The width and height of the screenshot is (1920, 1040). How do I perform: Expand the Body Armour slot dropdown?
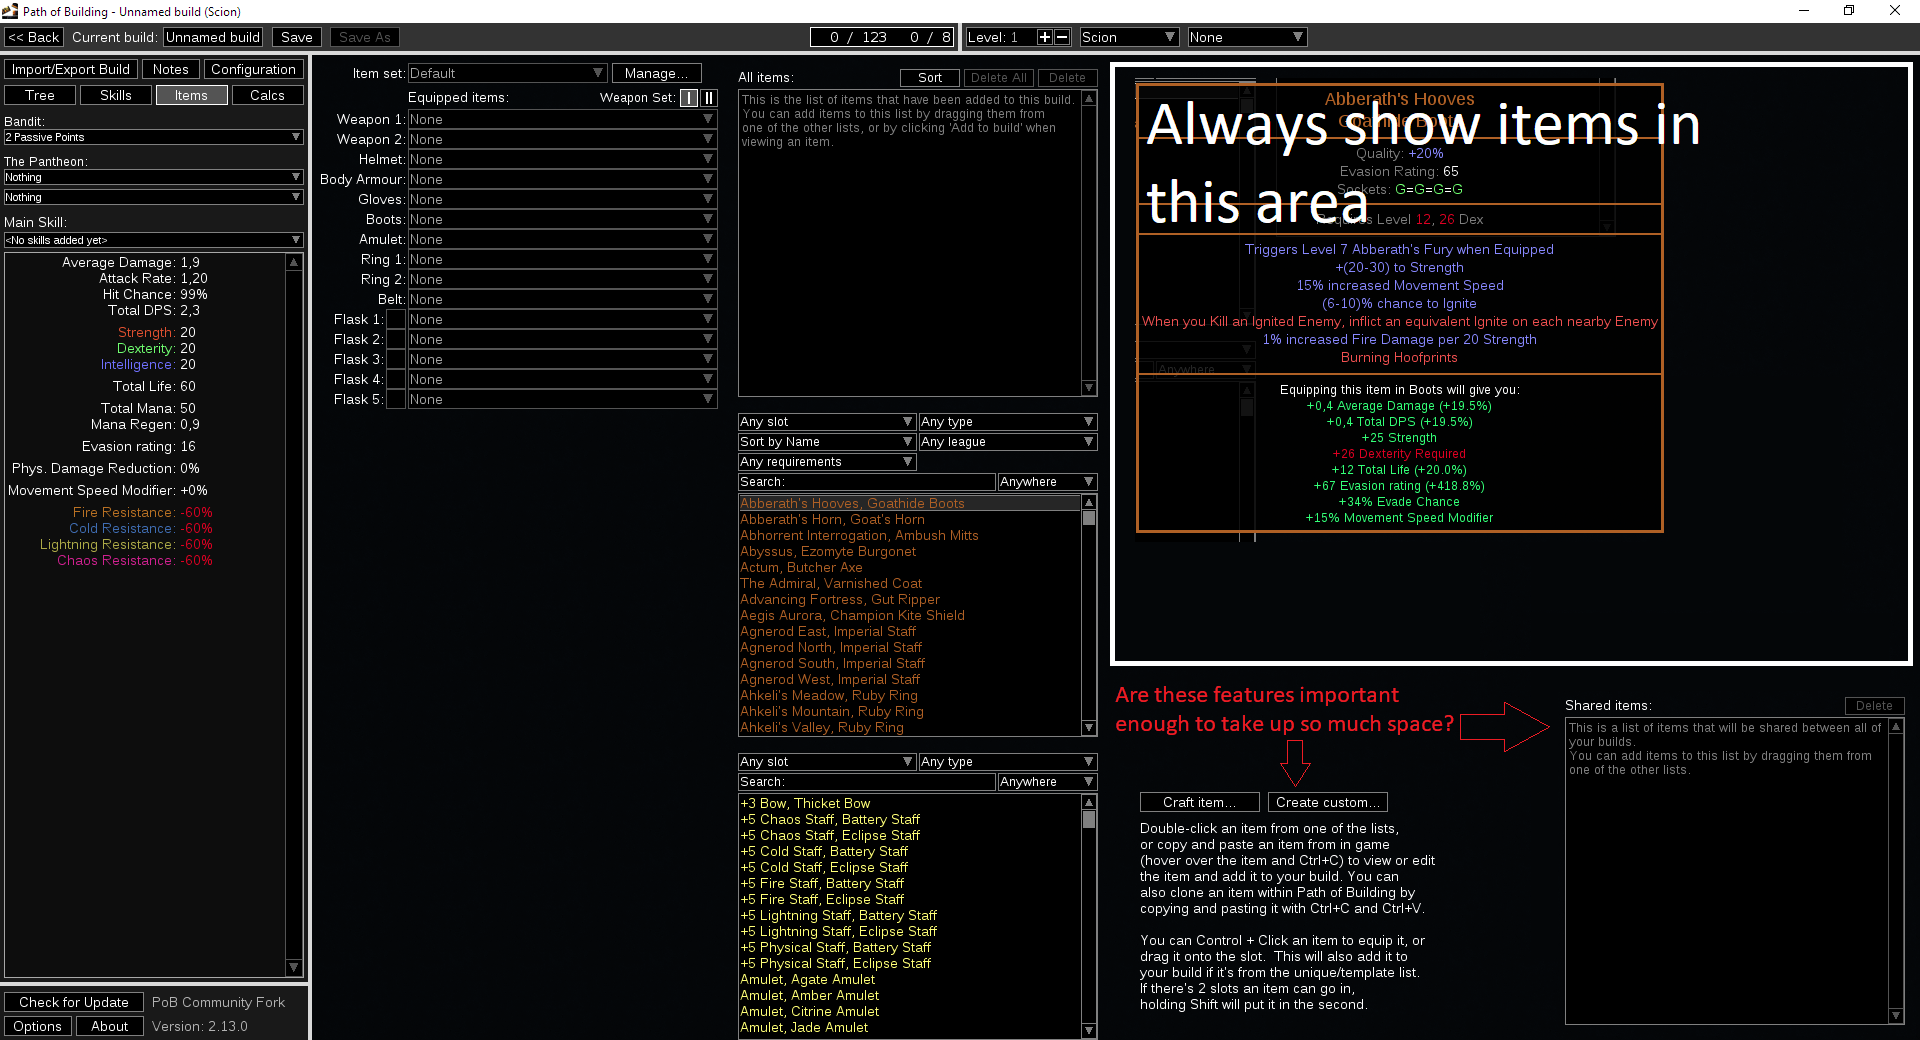coord(562,179)
